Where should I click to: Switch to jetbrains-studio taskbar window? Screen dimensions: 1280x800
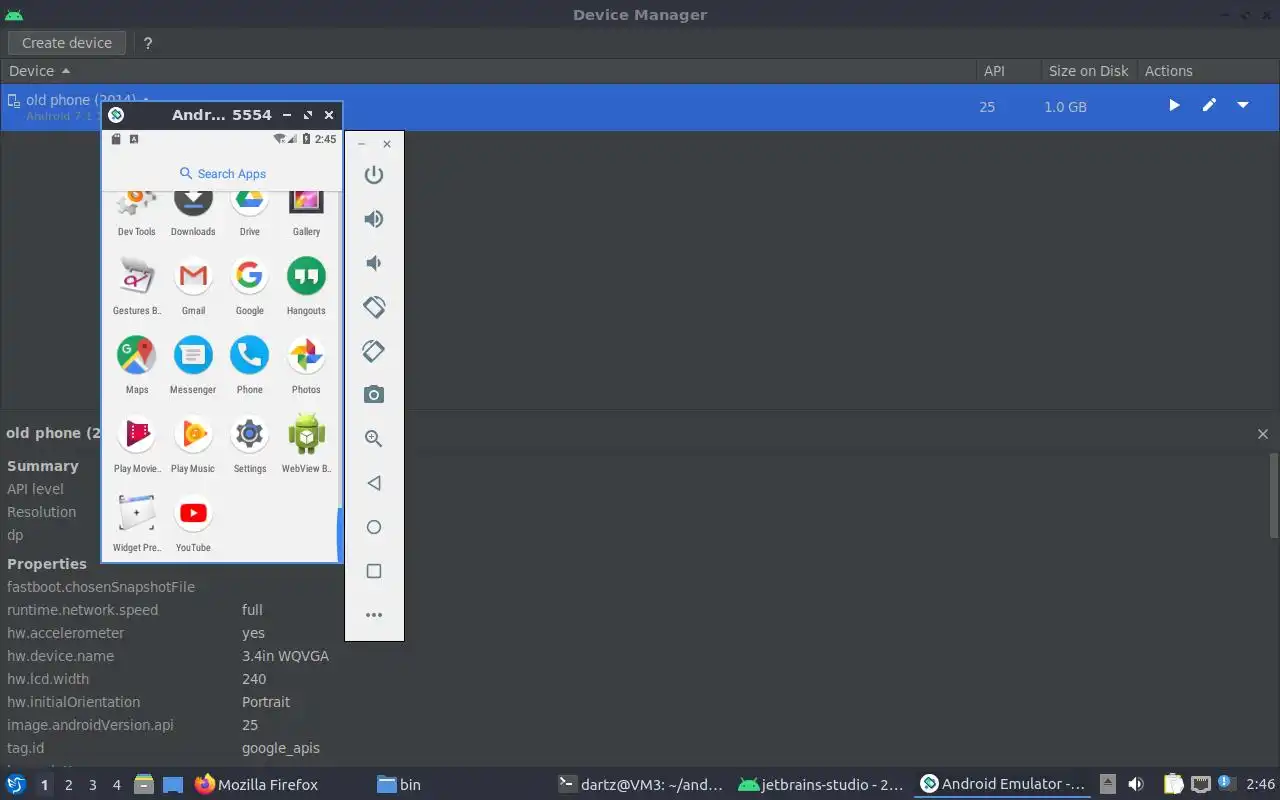tap(821, 785)
